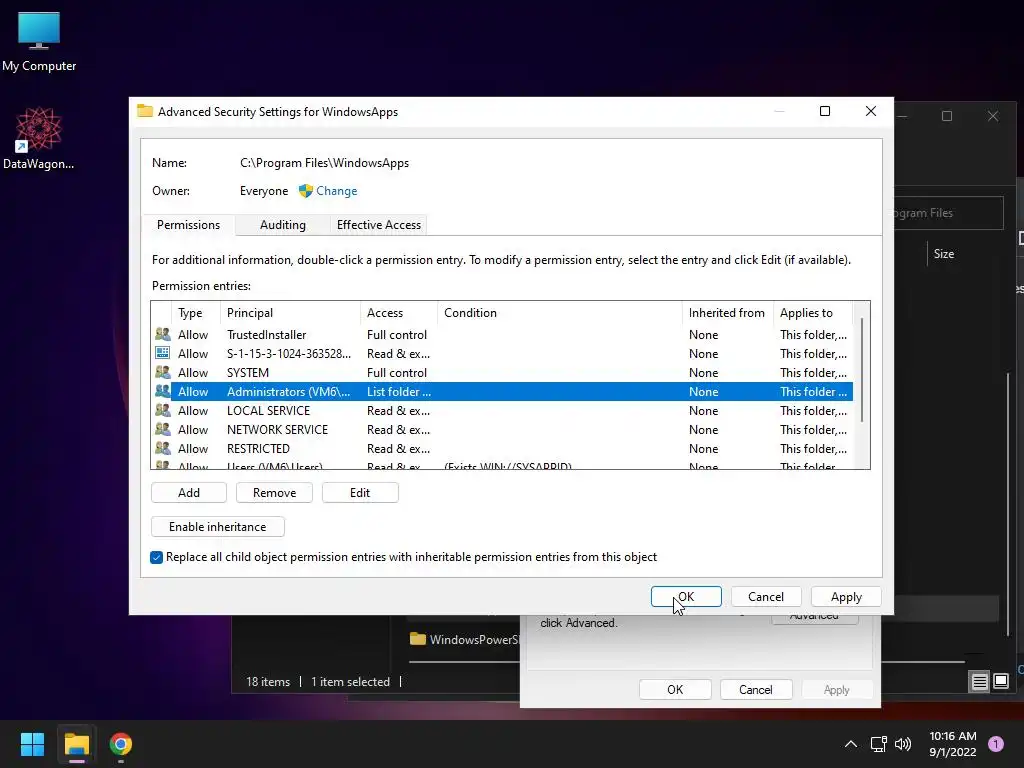Click the Change owner link
Image resolution: width=1024 pixels, height=768 pixels.
tap(336, 191)
